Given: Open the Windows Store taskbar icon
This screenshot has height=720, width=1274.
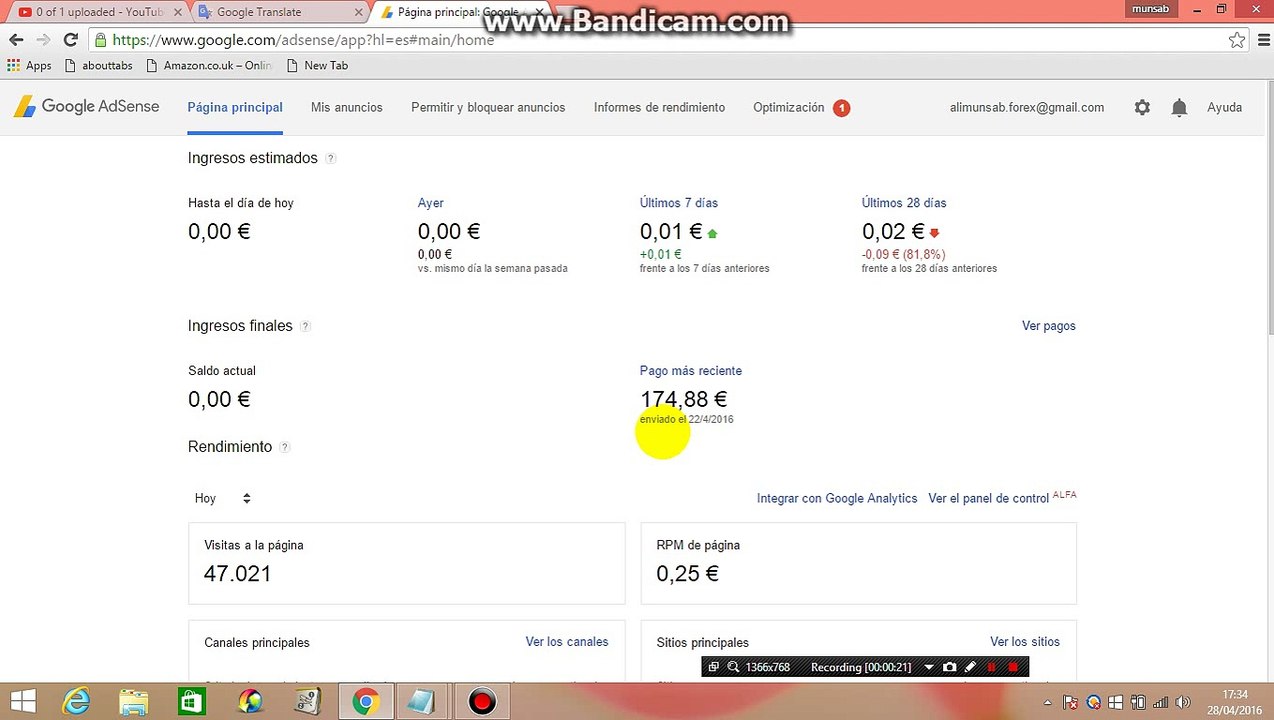Looking at the screenshot, I should point(191,702).
